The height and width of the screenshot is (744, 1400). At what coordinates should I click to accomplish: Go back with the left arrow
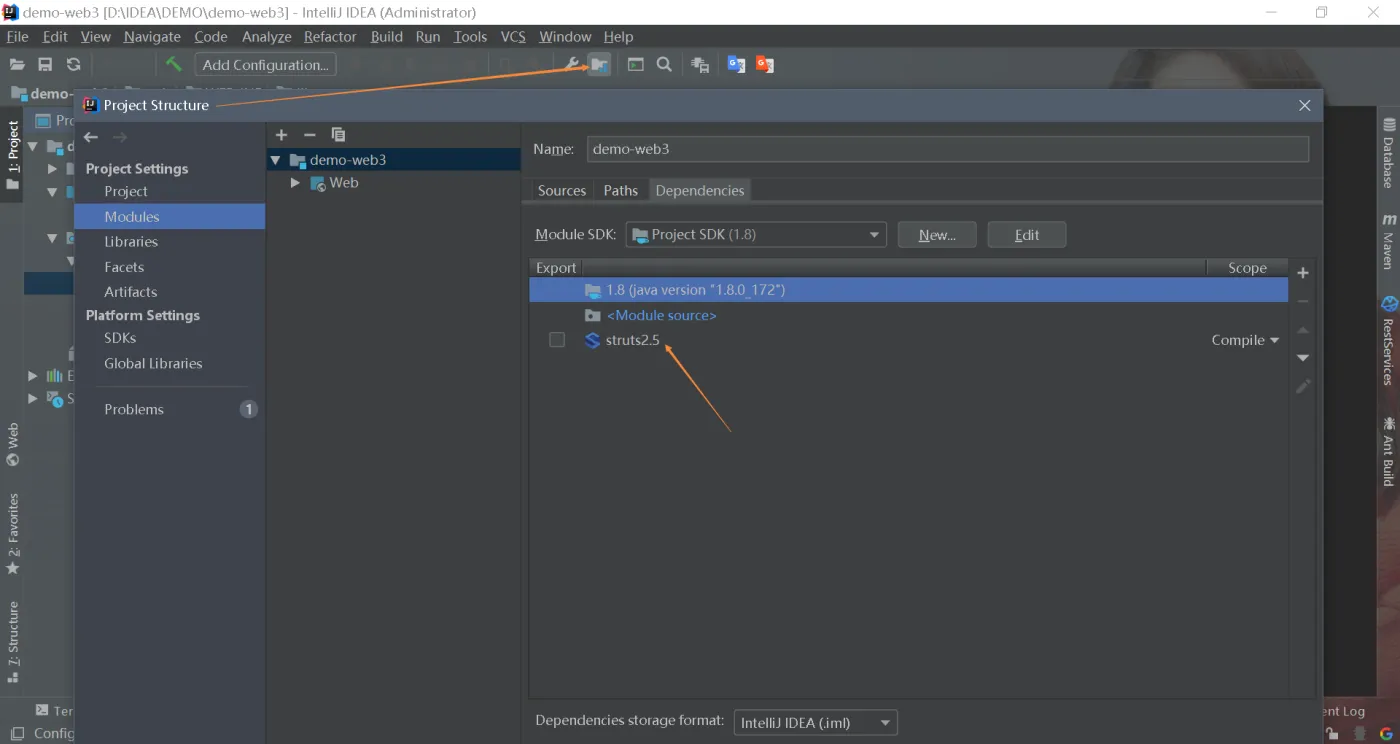tap(91, 137)
